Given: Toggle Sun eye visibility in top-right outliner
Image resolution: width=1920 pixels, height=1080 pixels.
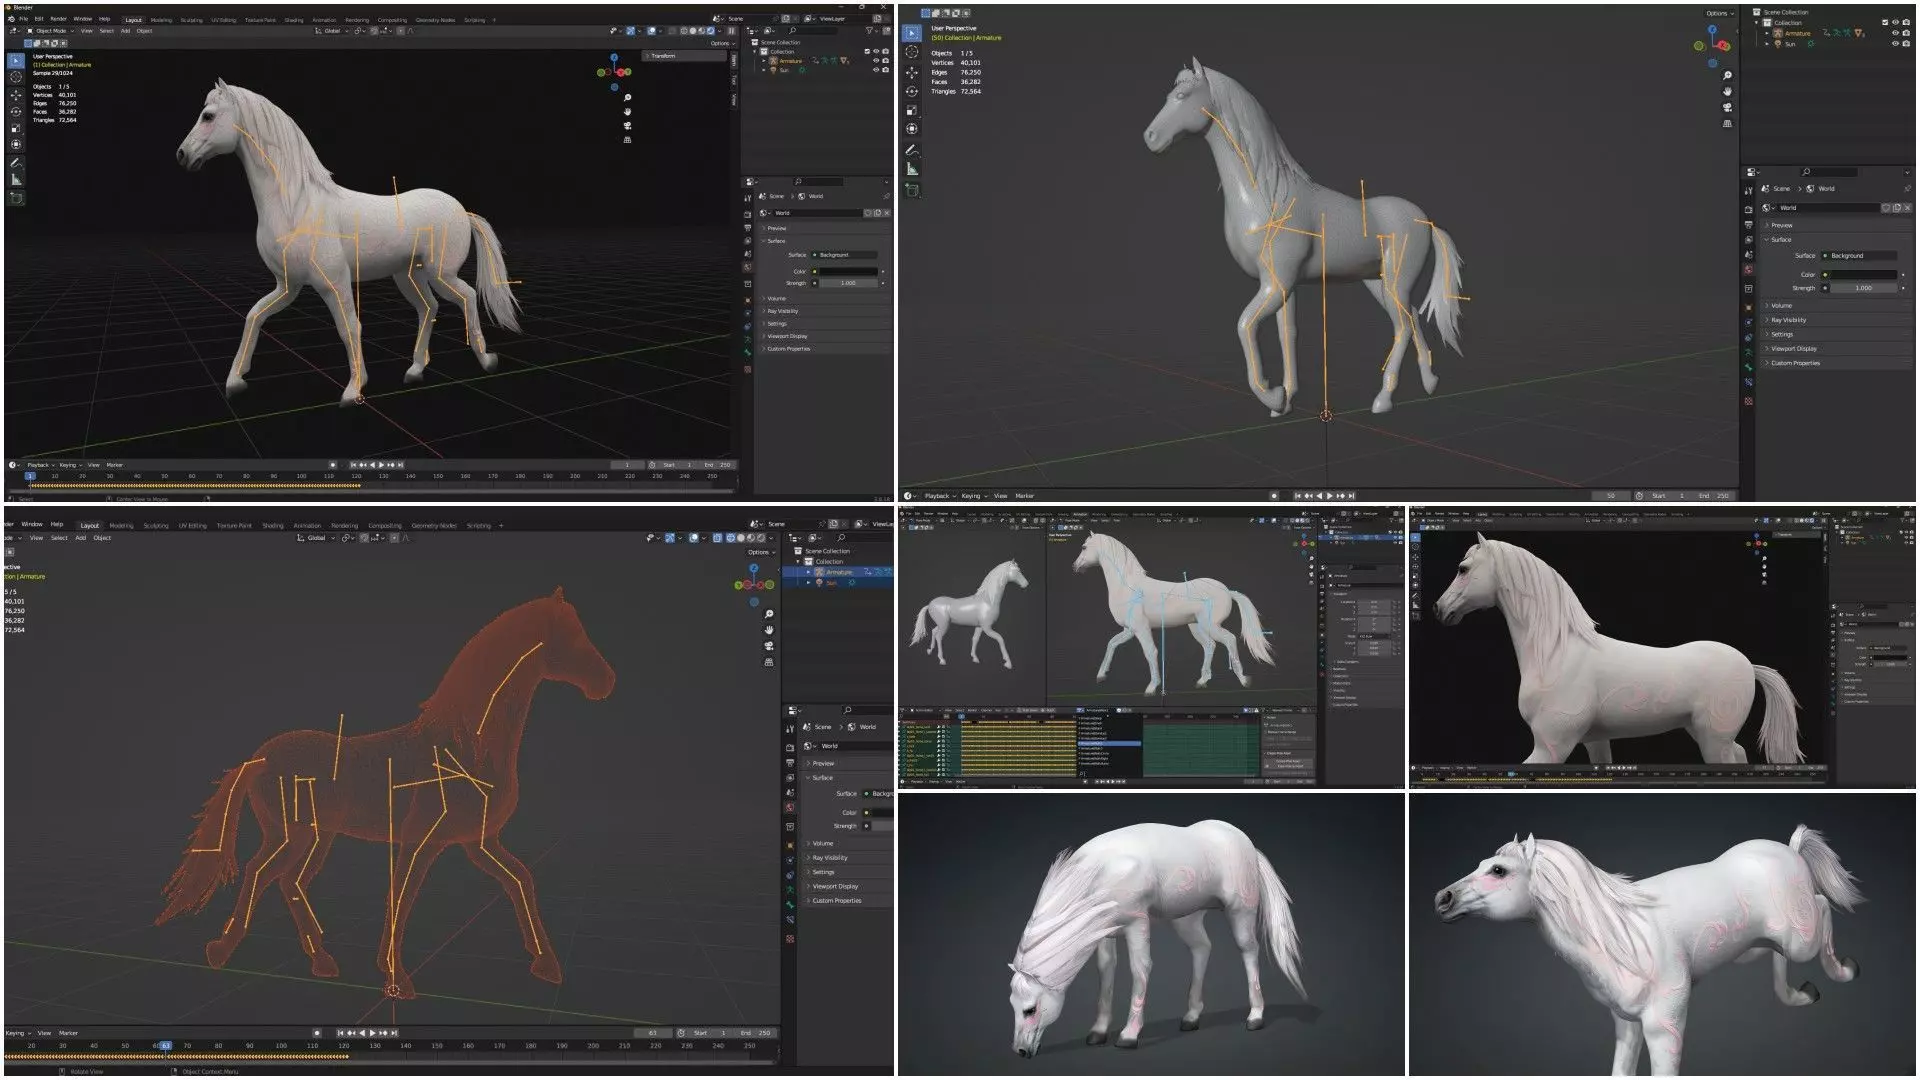Looking at the screenshot, I should tap(1894, 44).
